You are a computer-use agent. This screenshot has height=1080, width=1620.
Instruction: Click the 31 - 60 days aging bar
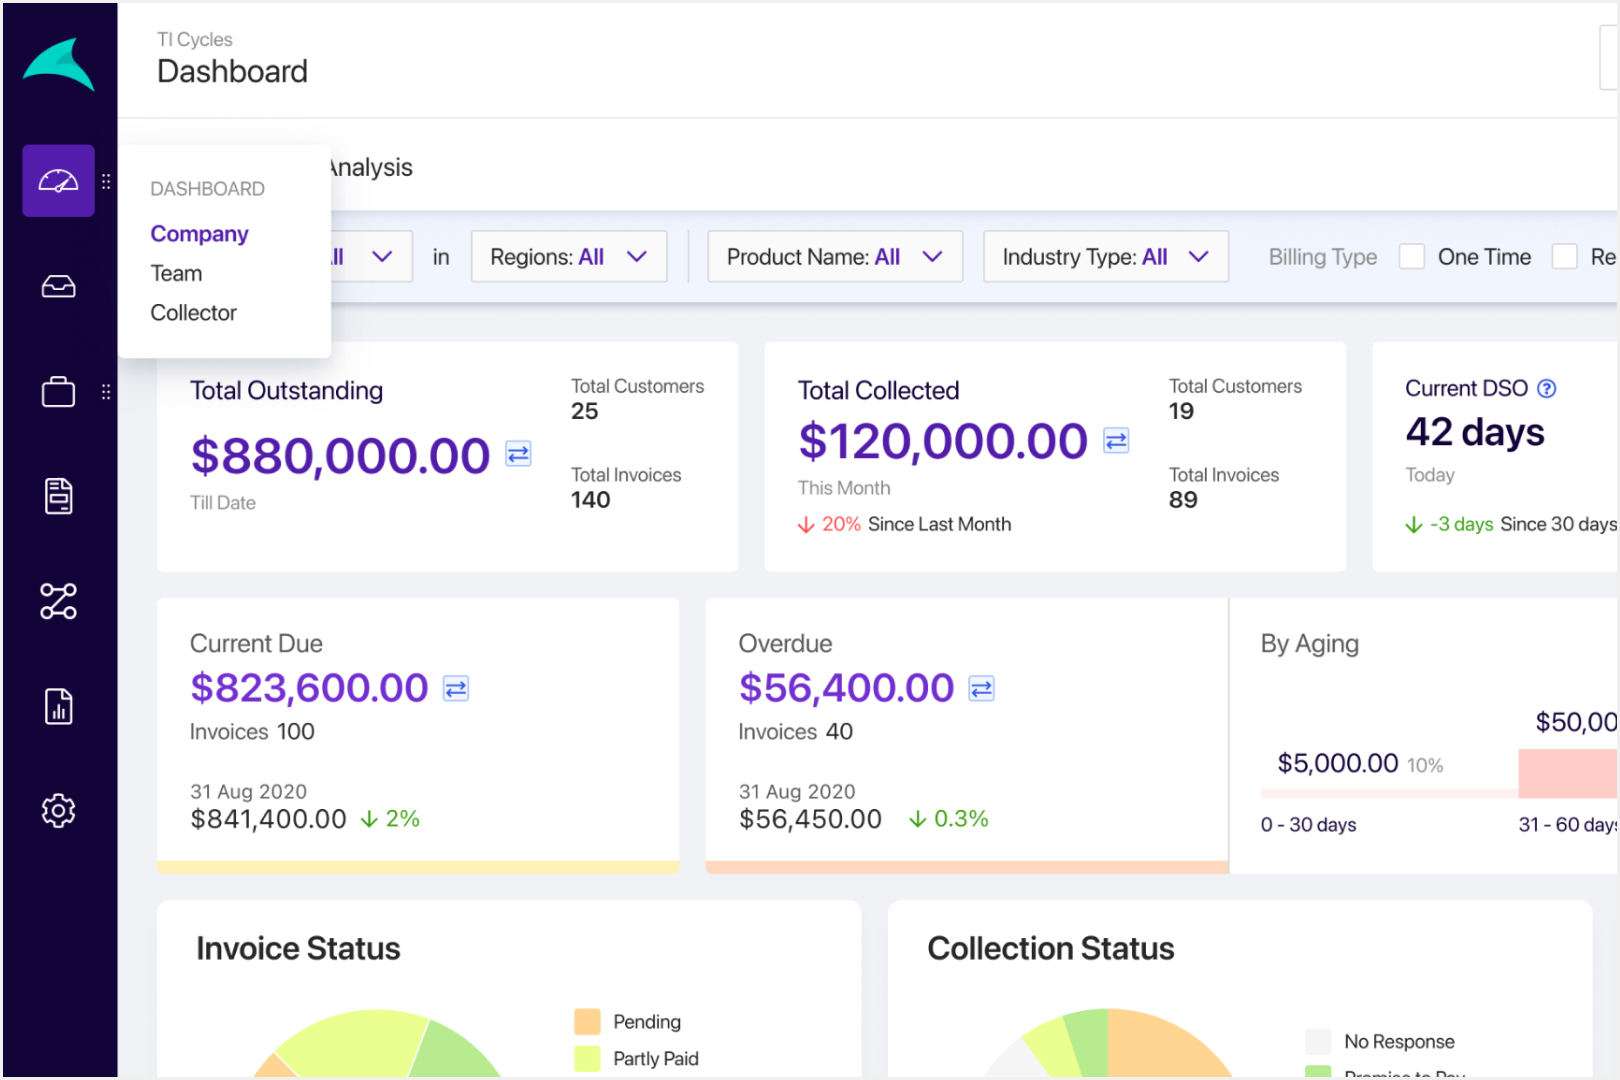(1568, 774)
